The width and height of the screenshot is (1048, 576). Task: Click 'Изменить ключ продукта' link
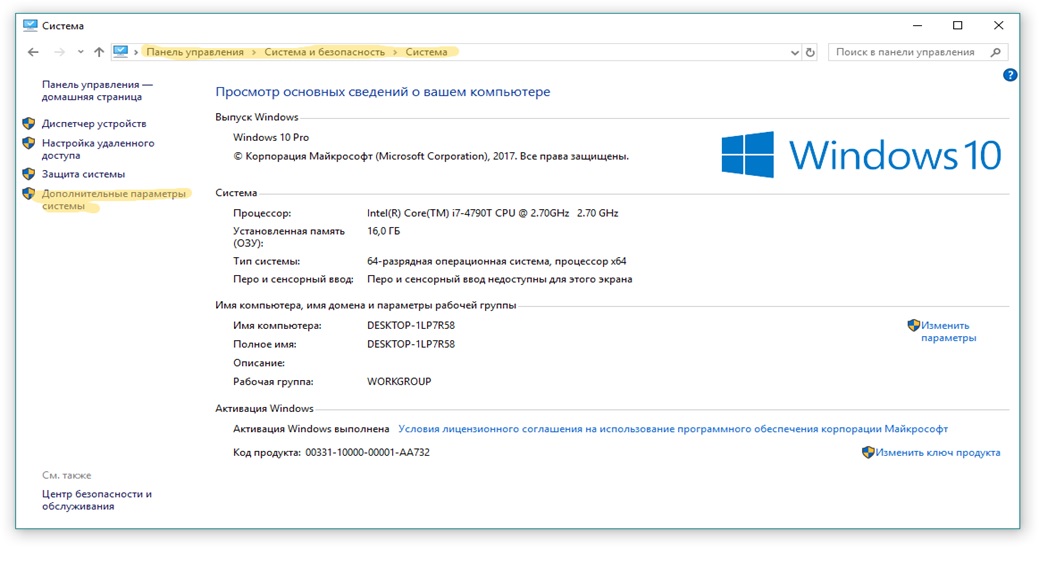tap(938, 452)
